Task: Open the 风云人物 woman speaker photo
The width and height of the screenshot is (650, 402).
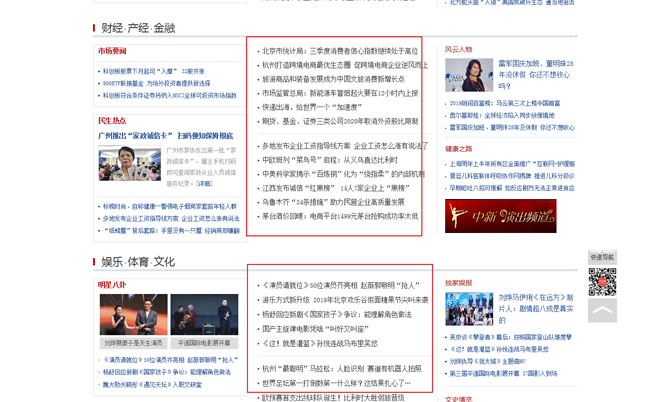Action: 469,75
